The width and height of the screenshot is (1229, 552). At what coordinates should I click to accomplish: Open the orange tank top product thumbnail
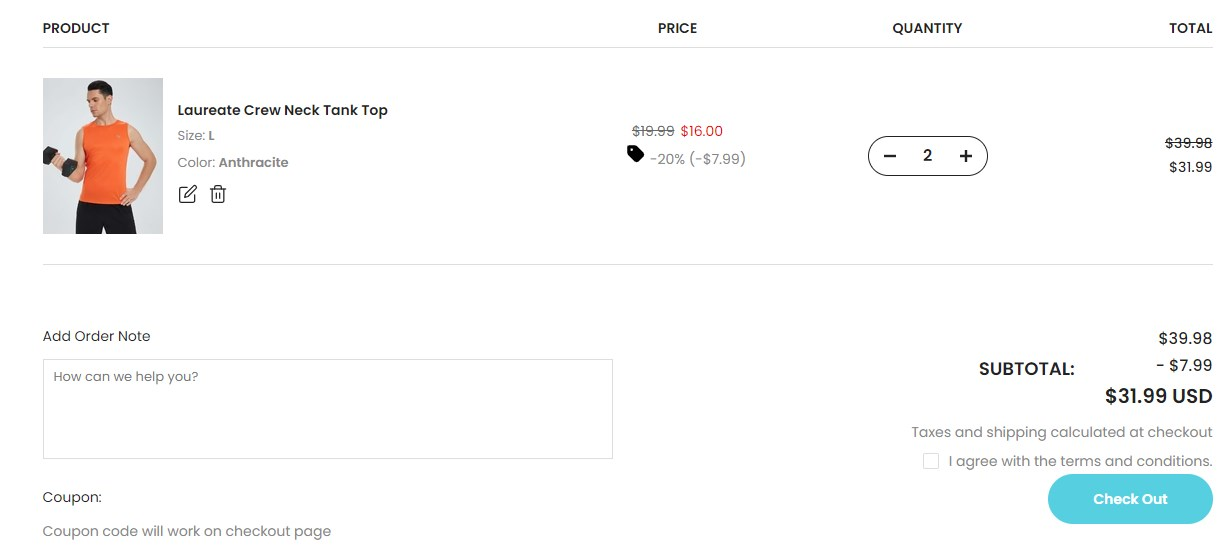[103, 156]
